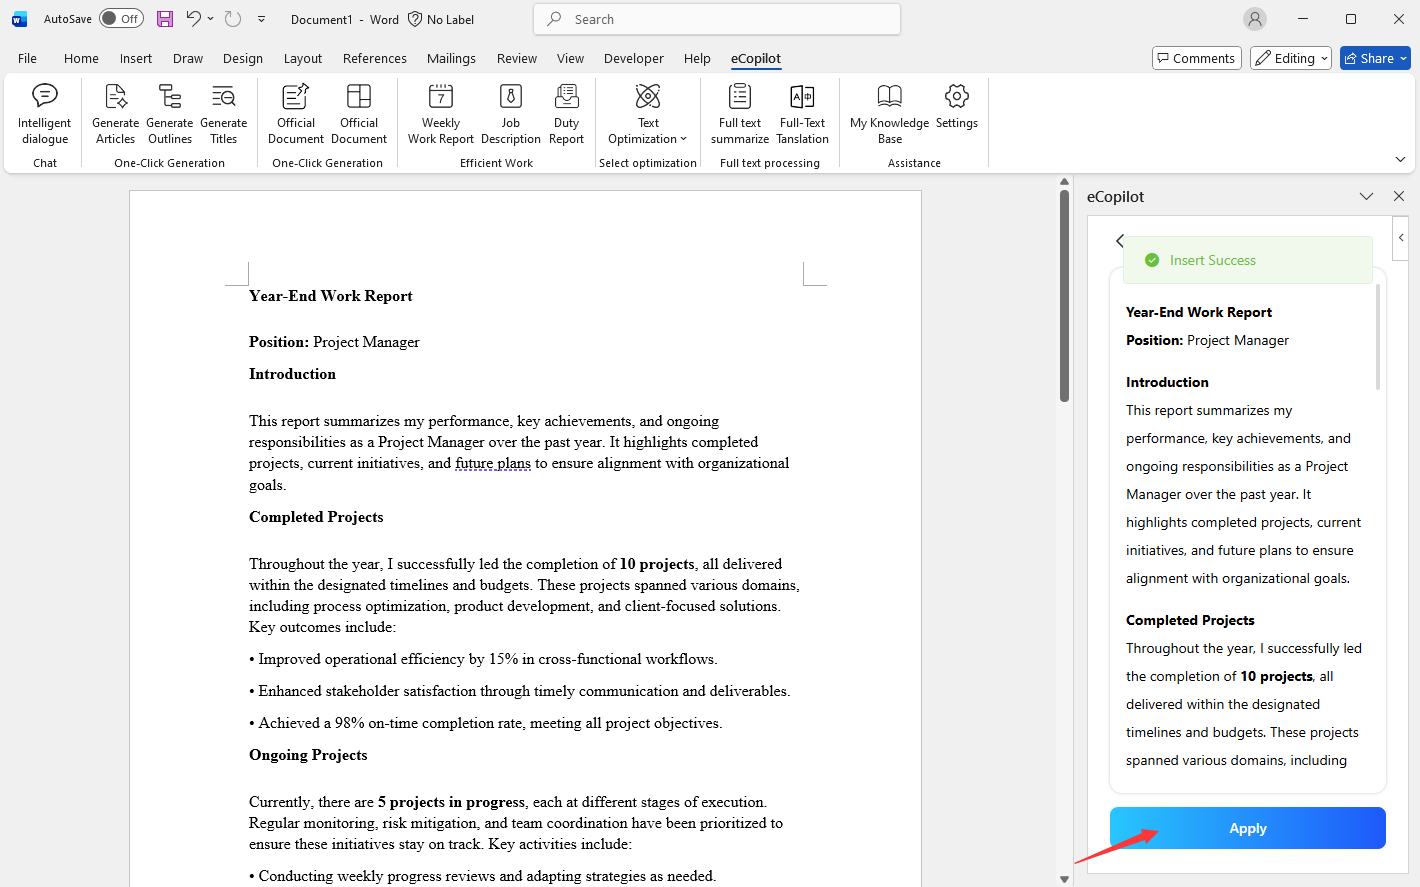Click the document vertical scrollbar thumb
The height and width of the screenshot is (887, 1420).
(1064, 295)
